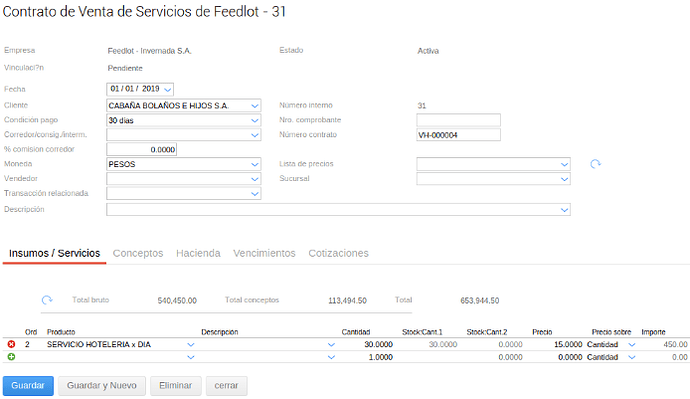Image resolution: width=690 pixels, height=399 pixels.
Task: Click the Ord value 2 in first row
Action: [27, 344]
